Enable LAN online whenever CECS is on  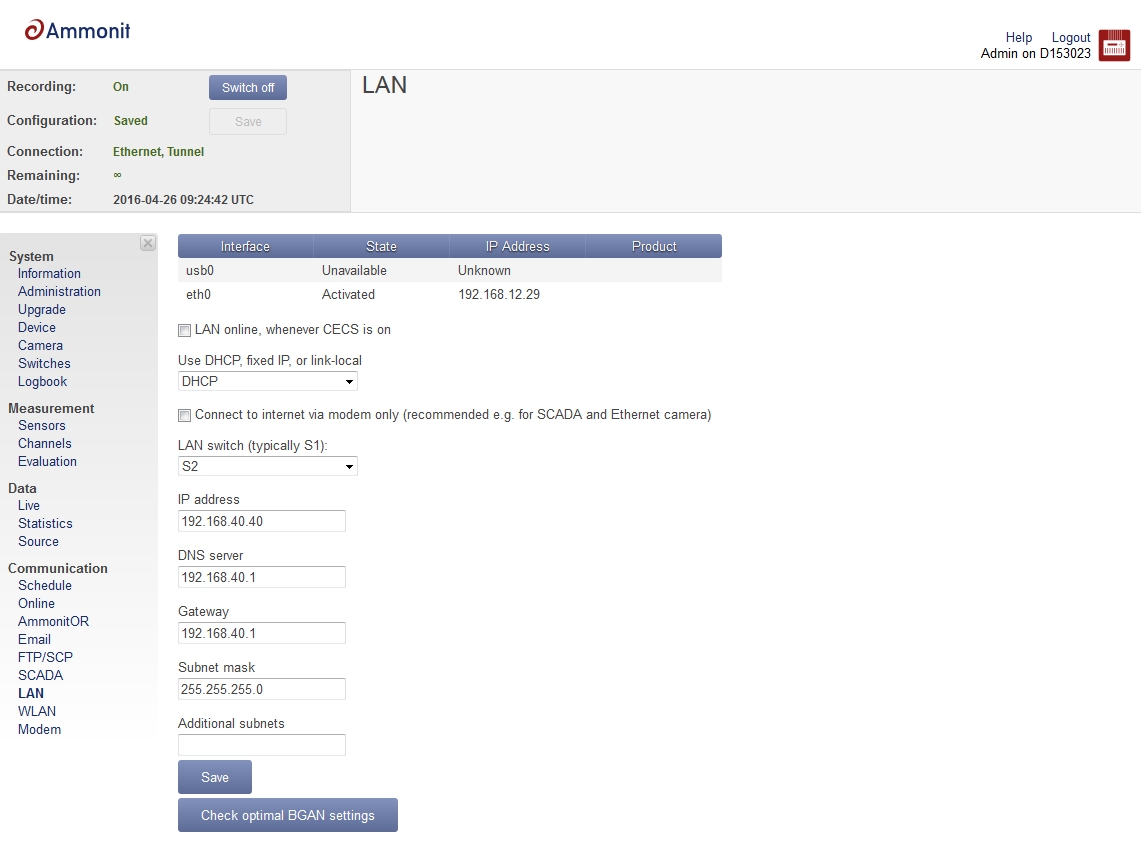[184, 330]
